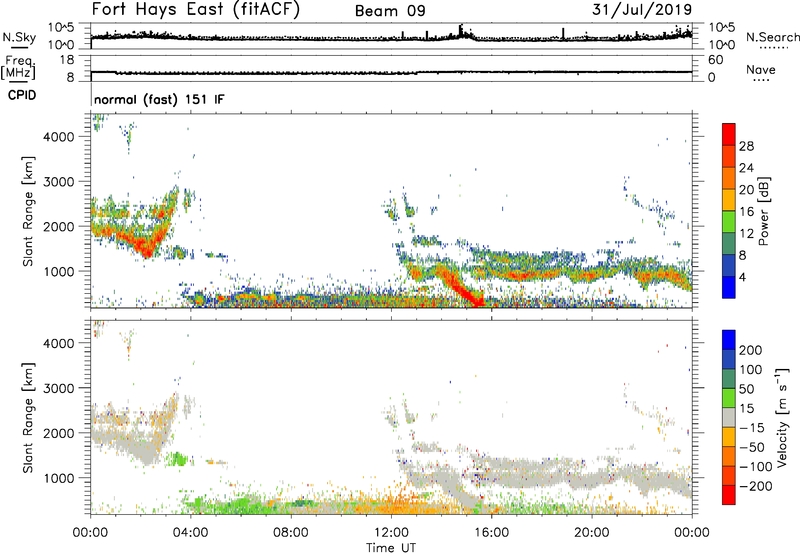
Task: Click the power color bar red segment
Action: [x=729, y=134]
